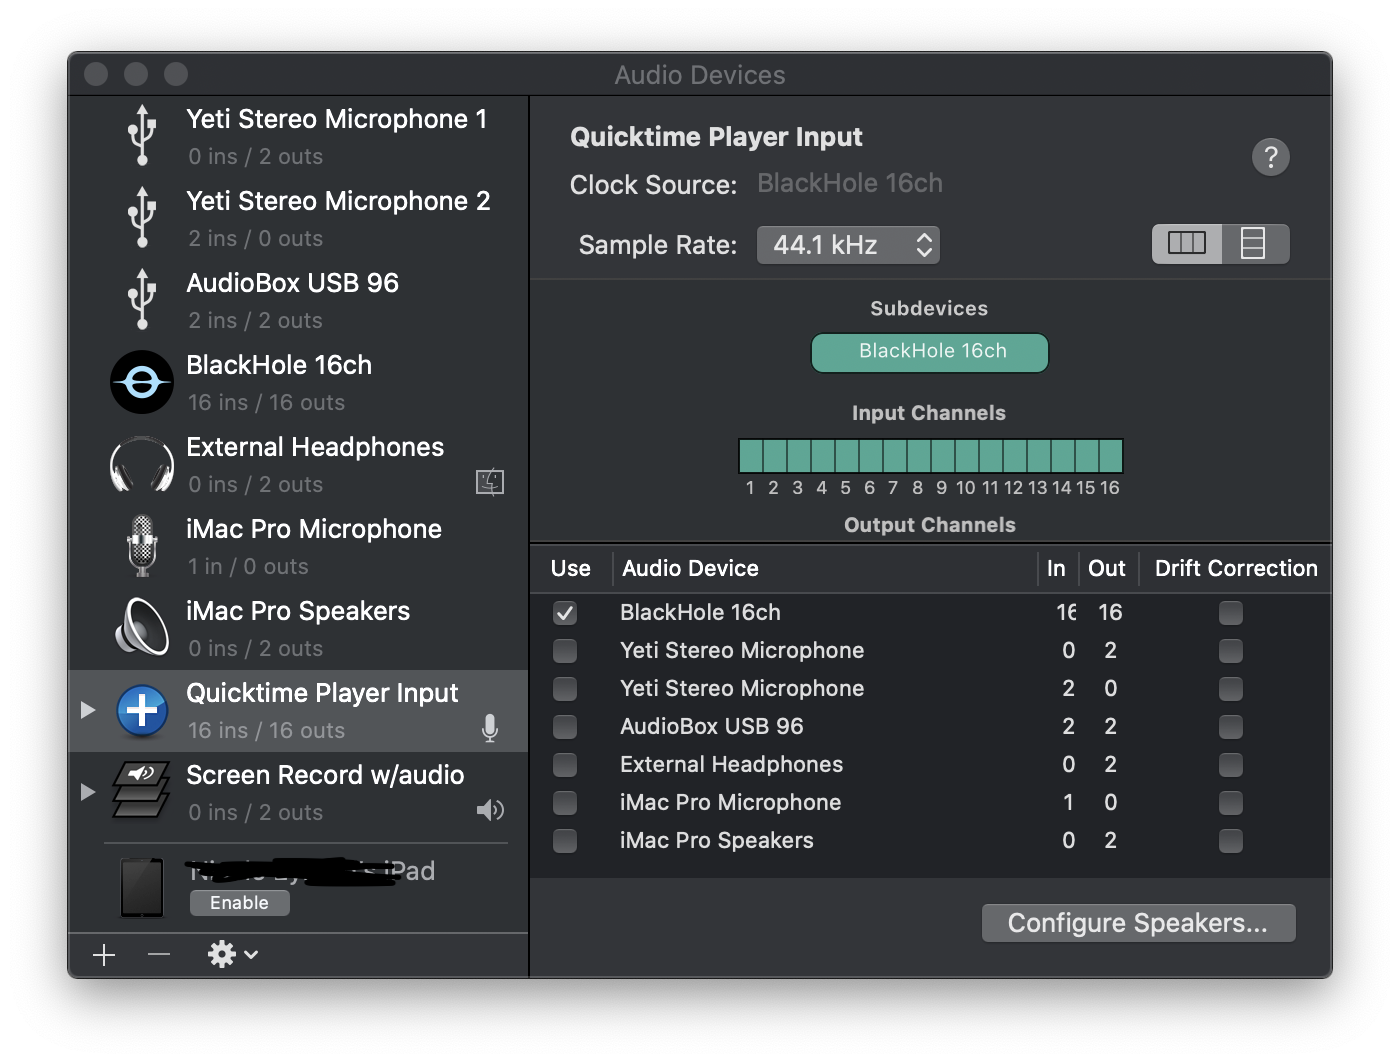
Task: Toggle Drift Correction for iMac Pro Speakers
Action: (x=1231, y=841)
